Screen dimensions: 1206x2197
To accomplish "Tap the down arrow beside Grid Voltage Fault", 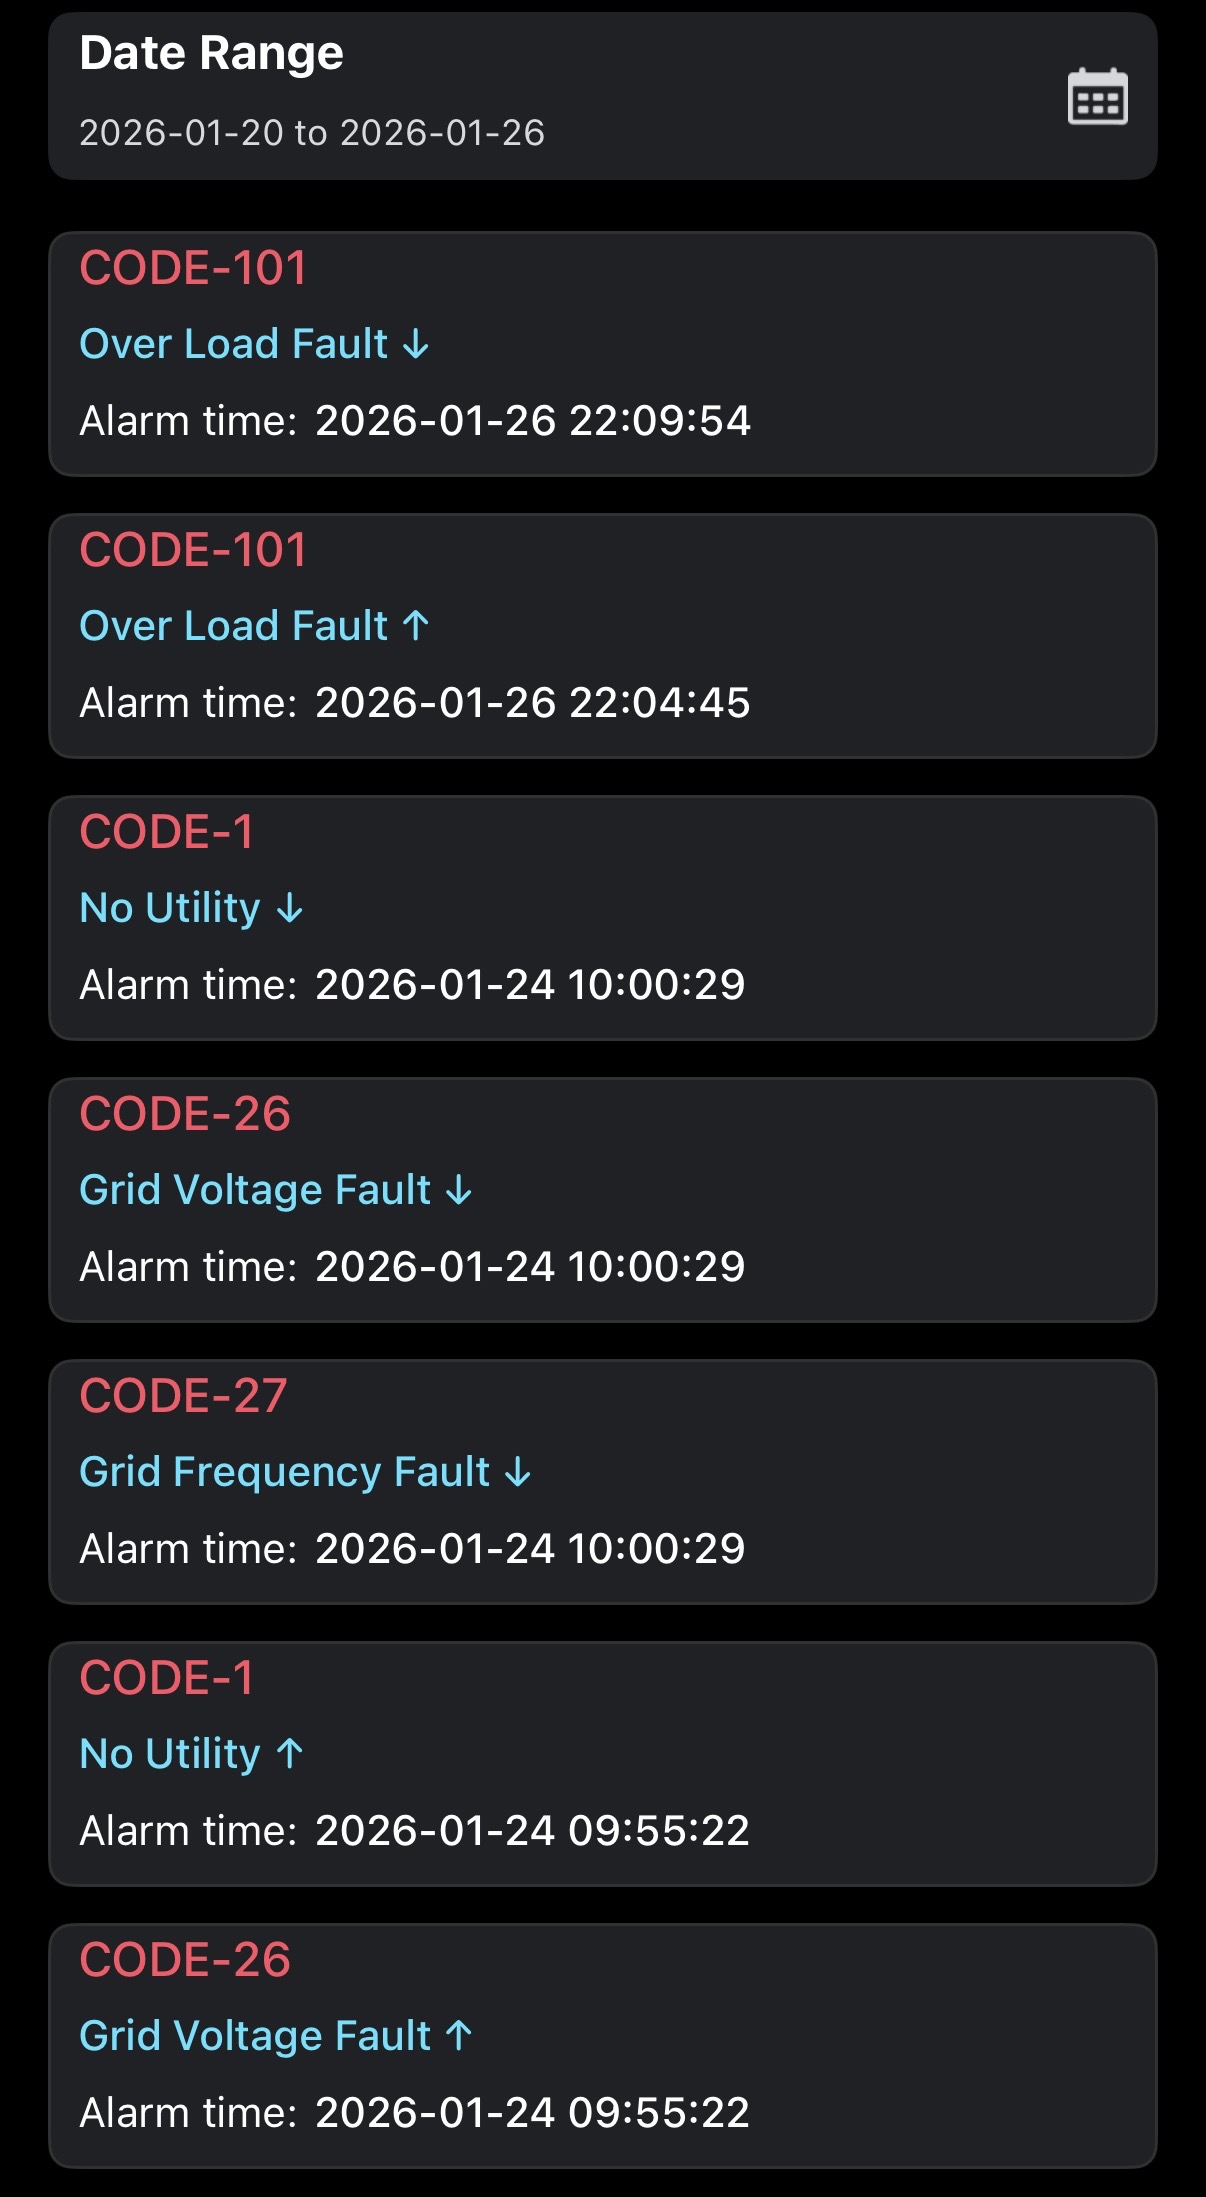I will [459, 1191].
